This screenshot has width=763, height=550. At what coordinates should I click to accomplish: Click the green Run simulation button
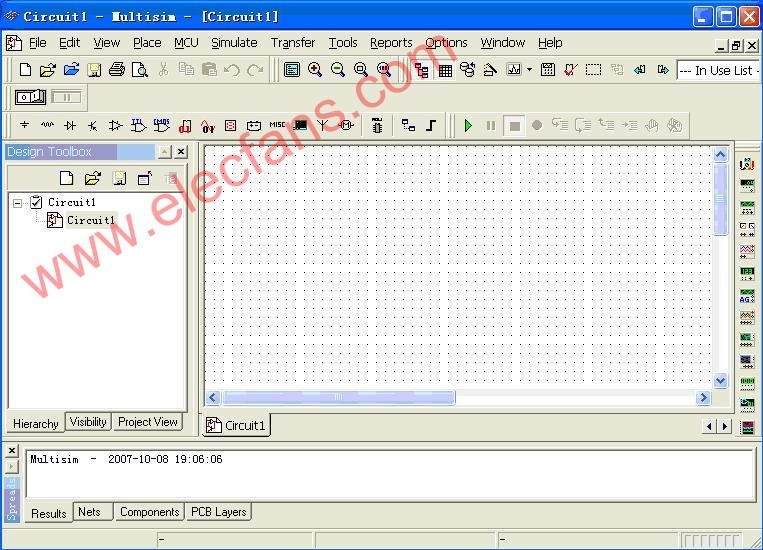[x=468, y=125]
